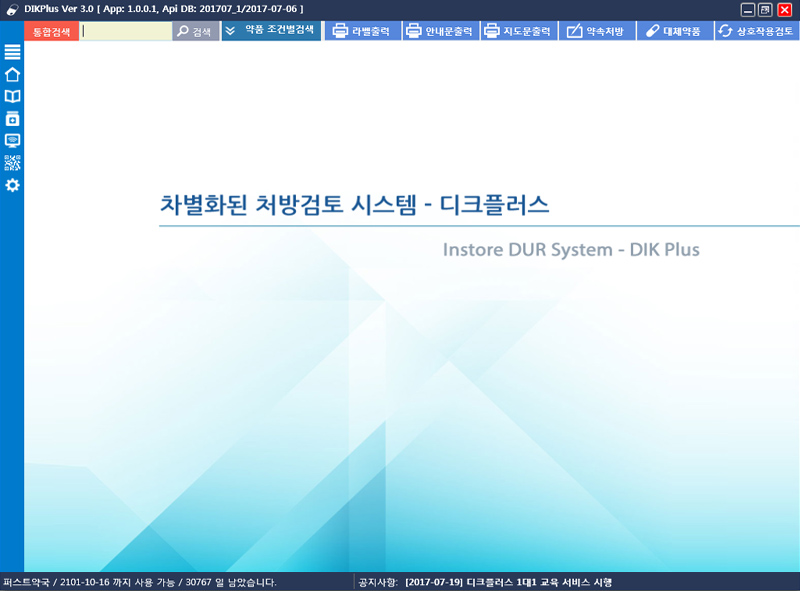Open settings gear in the sidebar

12,186
